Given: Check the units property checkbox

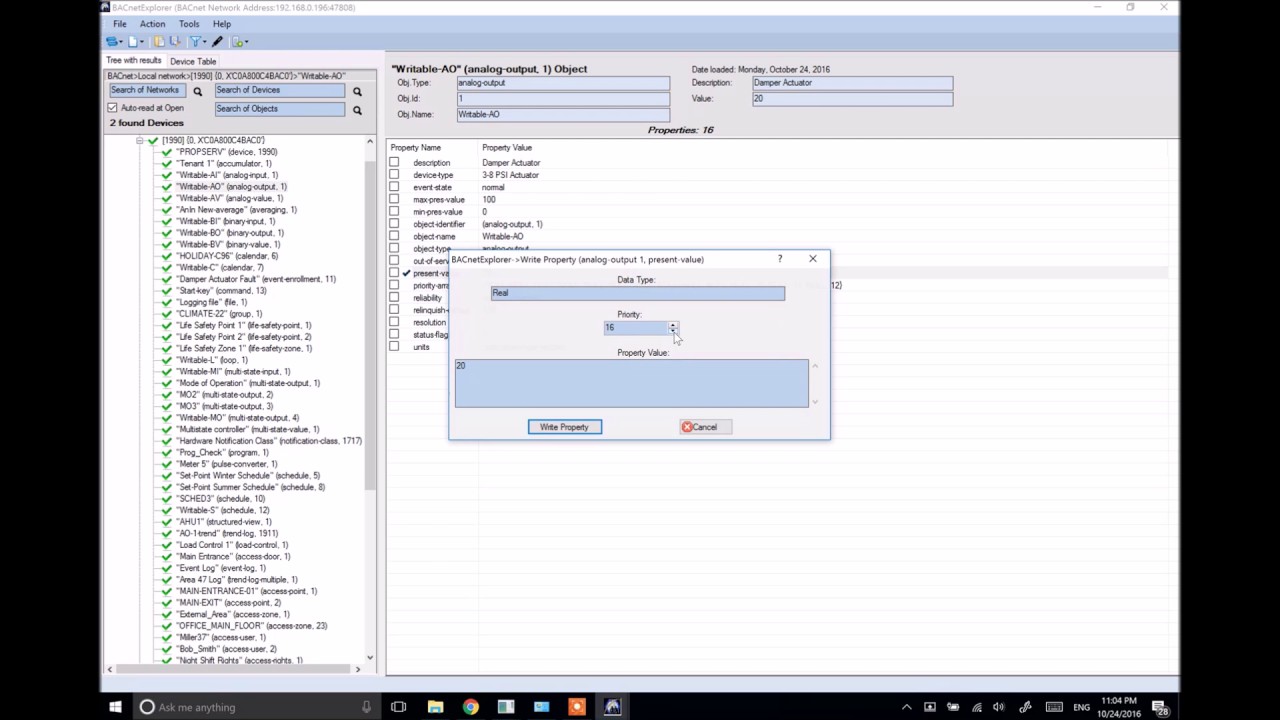Looking at the screenshot, I should click(394, 347).
